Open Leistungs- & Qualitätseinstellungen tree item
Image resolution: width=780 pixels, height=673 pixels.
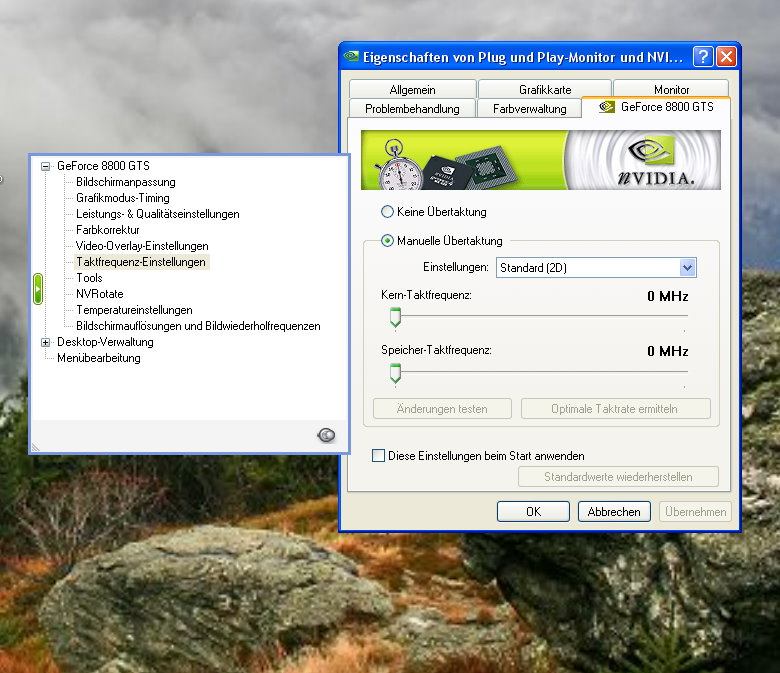click(x=158, y=214)
